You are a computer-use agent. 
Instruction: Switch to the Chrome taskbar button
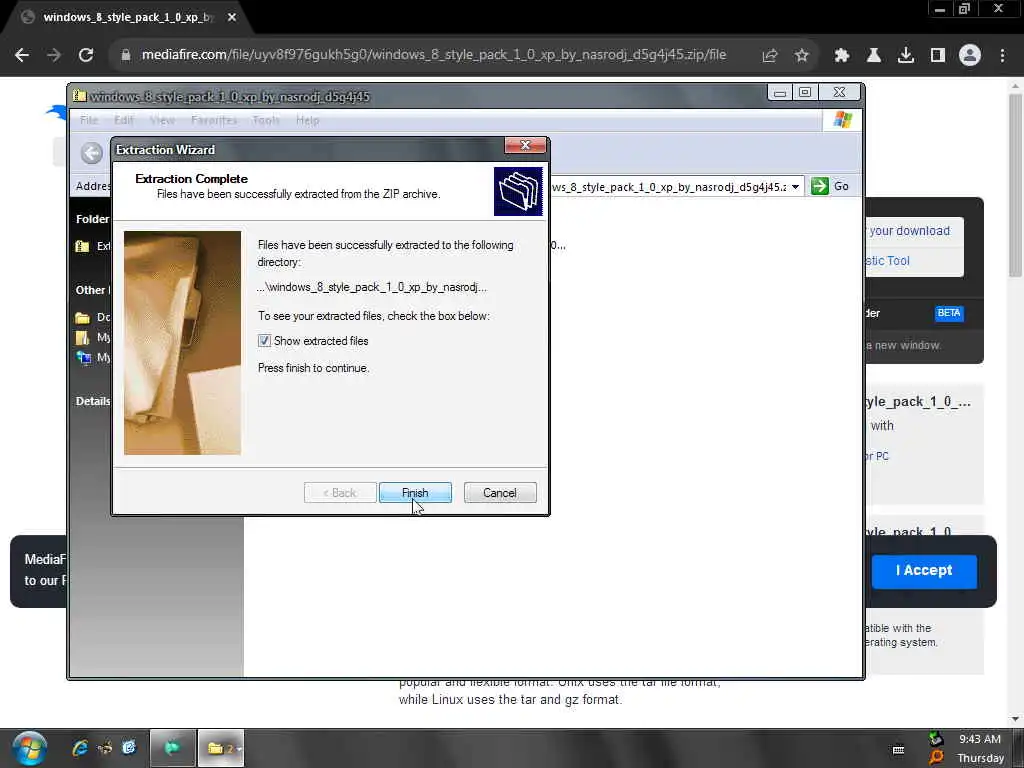coord(172,748)
